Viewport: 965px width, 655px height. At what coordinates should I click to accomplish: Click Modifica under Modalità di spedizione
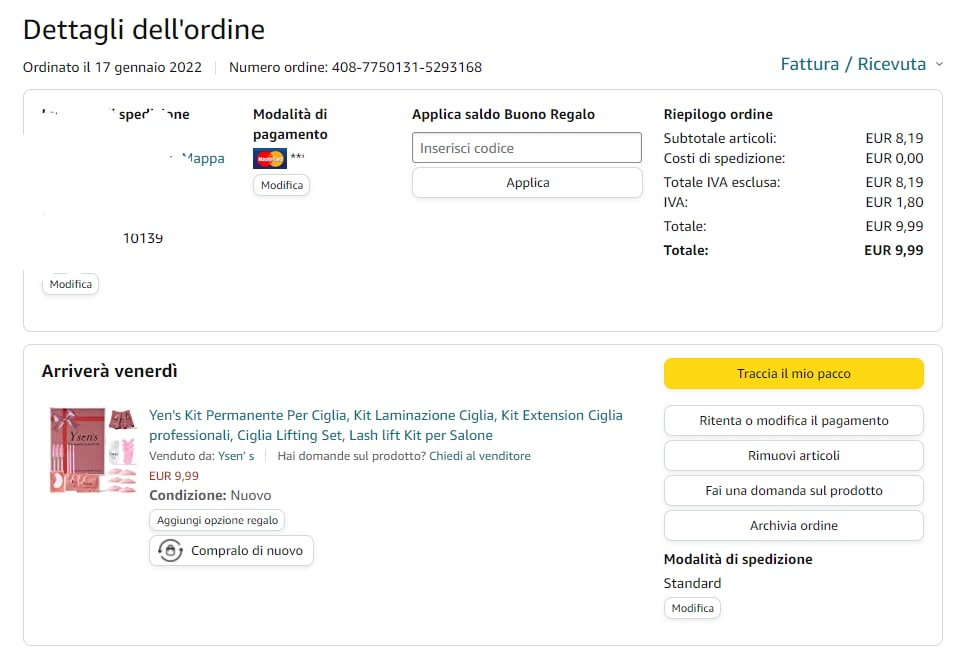point(692,608)
